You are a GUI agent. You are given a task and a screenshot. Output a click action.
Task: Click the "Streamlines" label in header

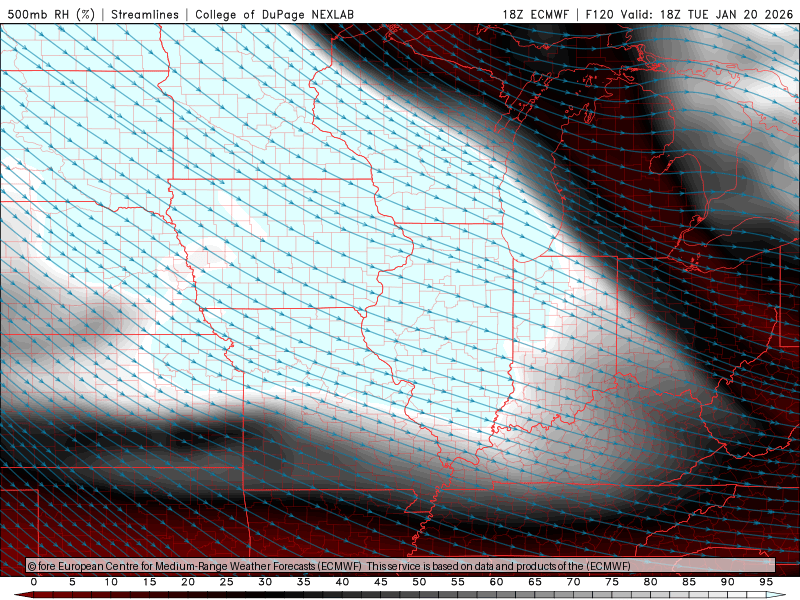pyautogui.click(x=145, y=14)
